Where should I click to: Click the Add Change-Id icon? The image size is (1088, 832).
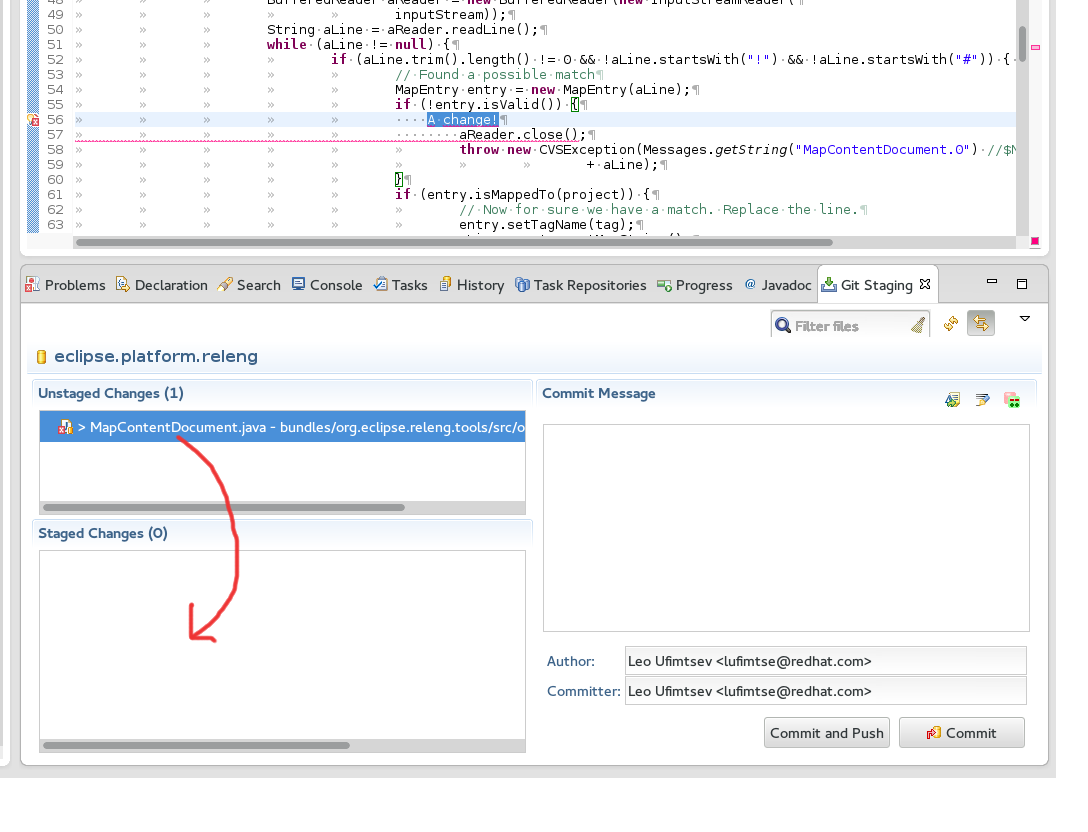click(1012, 400)
